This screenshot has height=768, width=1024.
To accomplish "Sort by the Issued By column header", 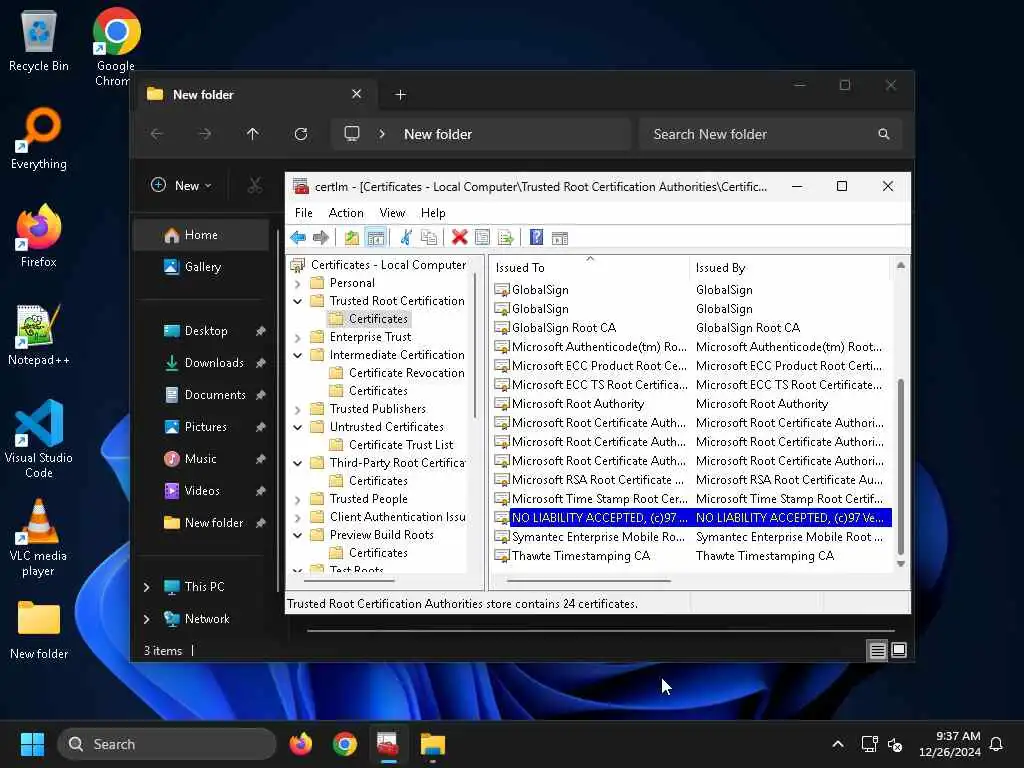I will (789, 268).
